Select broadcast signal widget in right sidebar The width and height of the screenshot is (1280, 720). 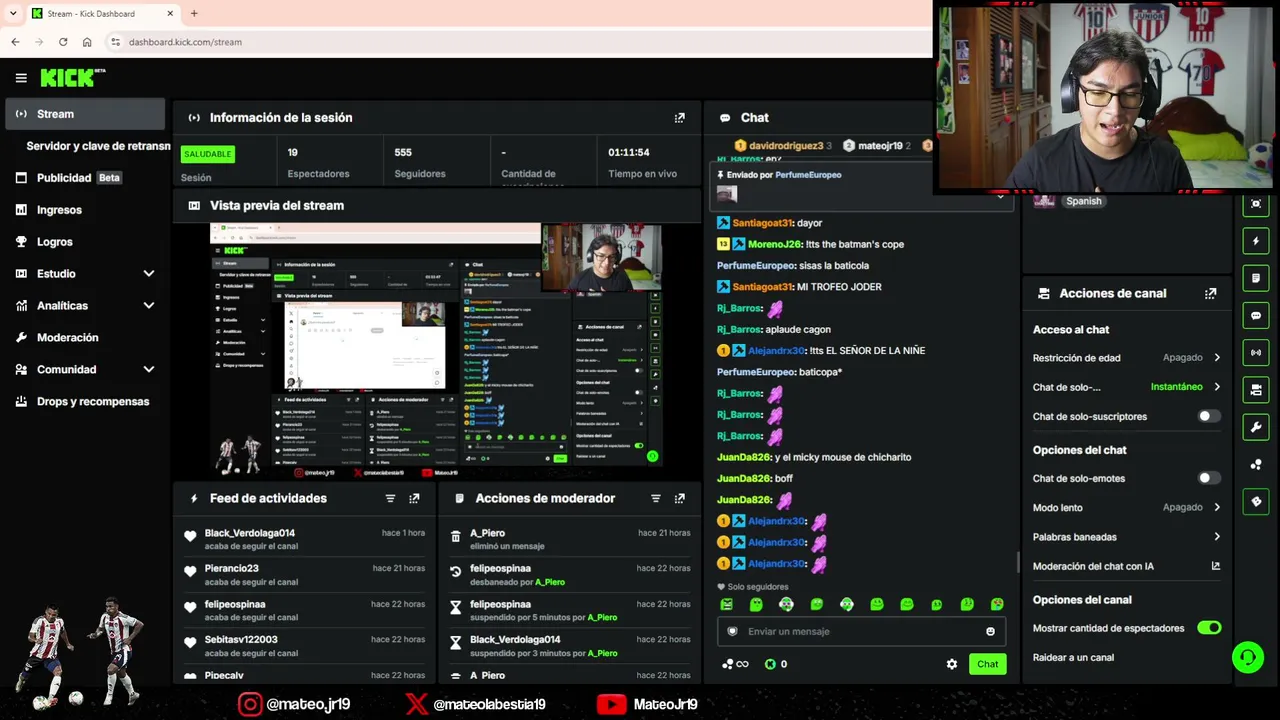[1256, 352]
